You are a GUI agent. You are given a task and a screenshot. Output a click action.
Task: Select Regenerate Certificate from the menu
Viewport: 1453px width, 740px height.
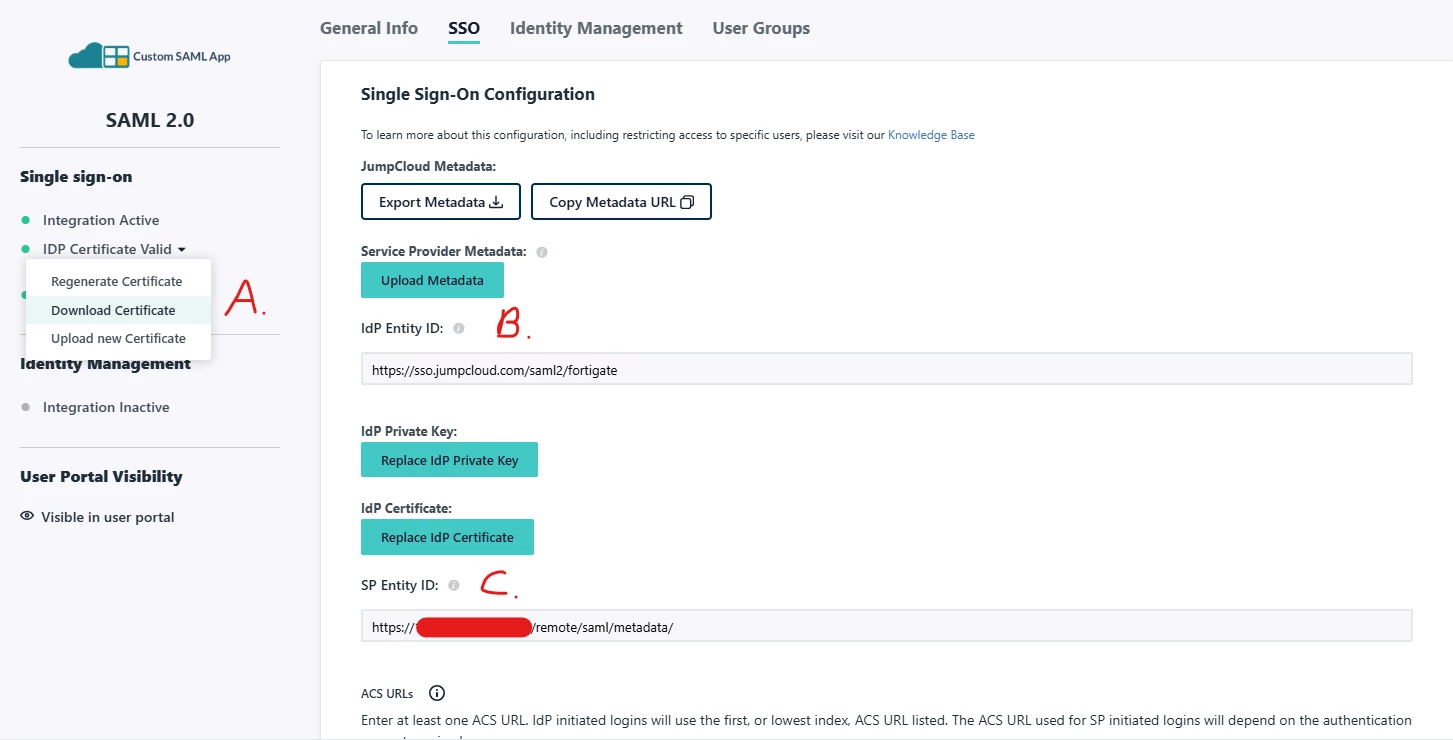[x=117, y=281]
